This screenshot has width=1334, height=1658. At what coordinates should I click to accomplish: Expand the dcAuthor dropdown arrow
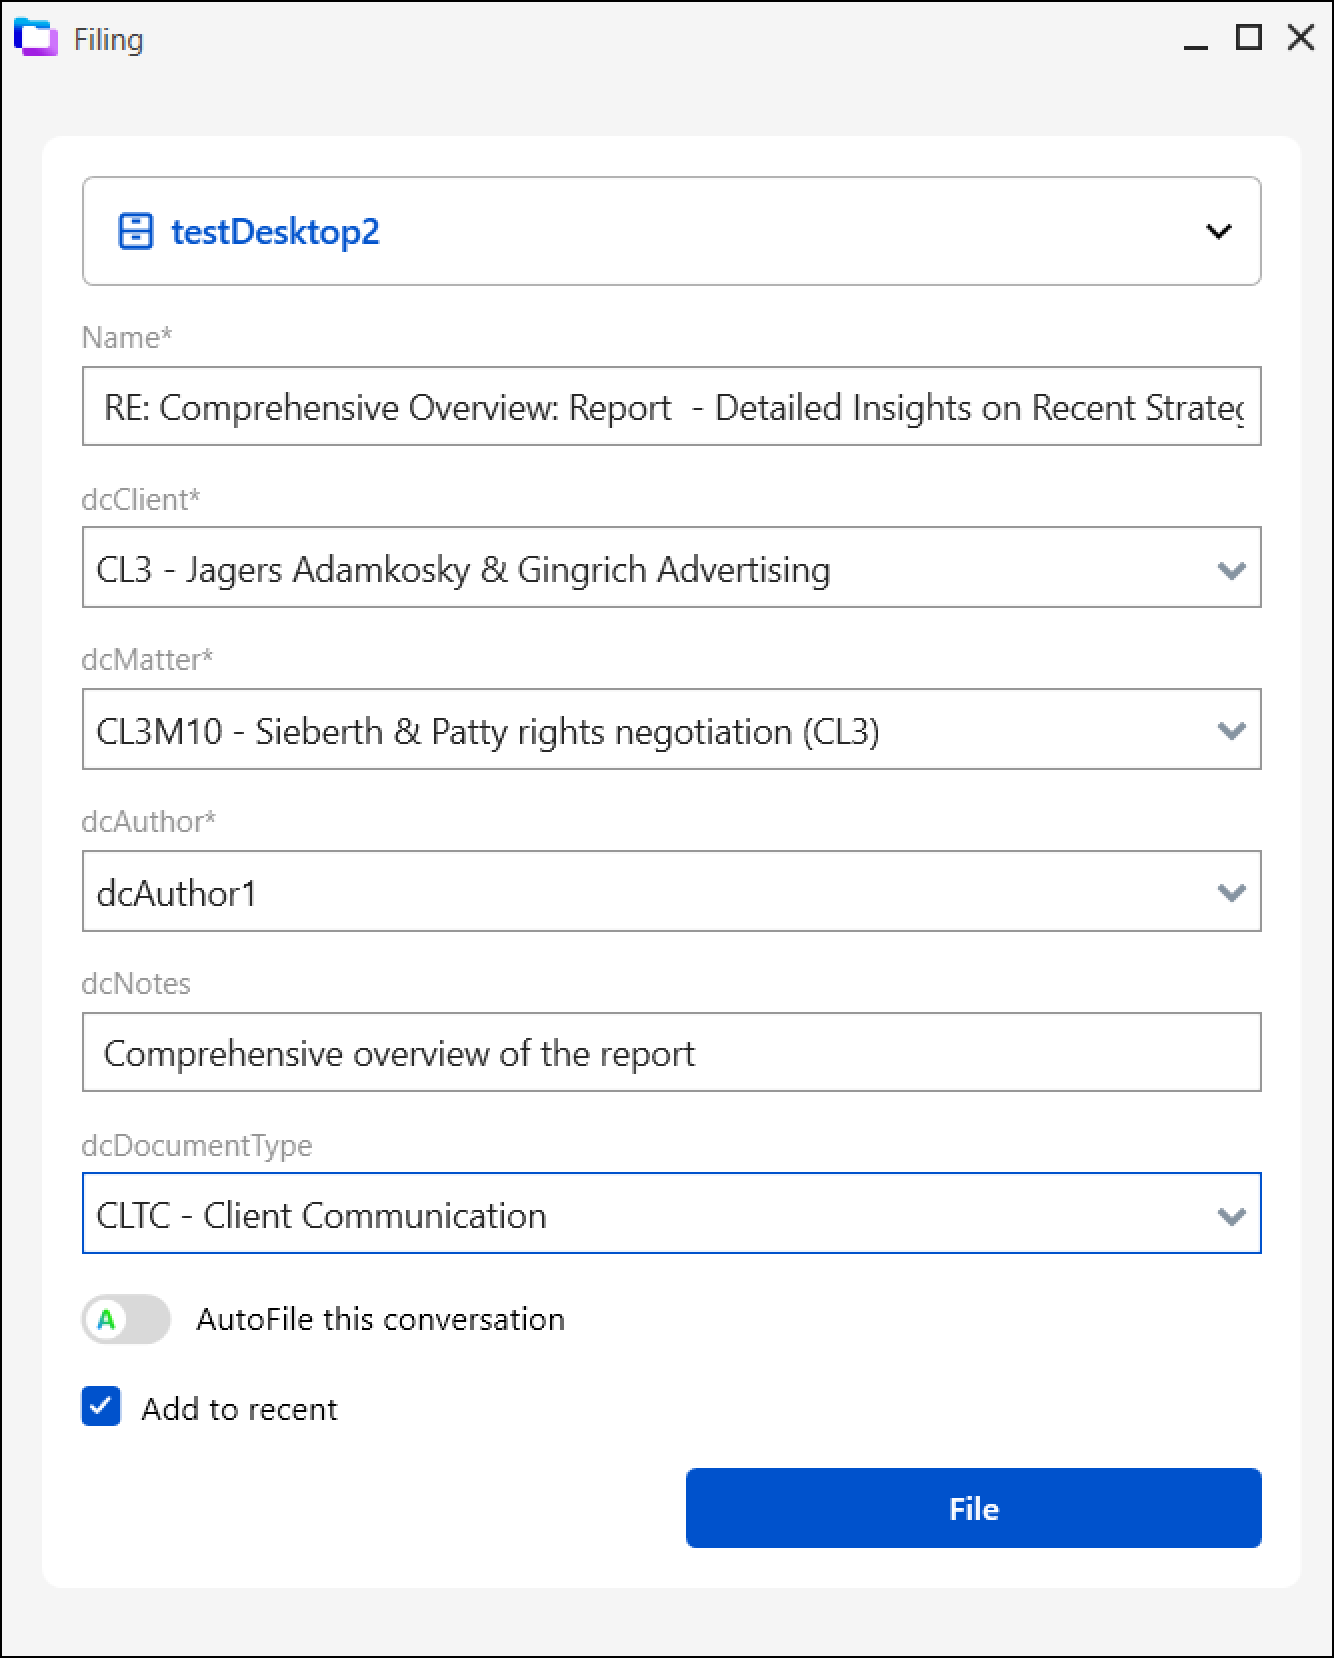1231,892
